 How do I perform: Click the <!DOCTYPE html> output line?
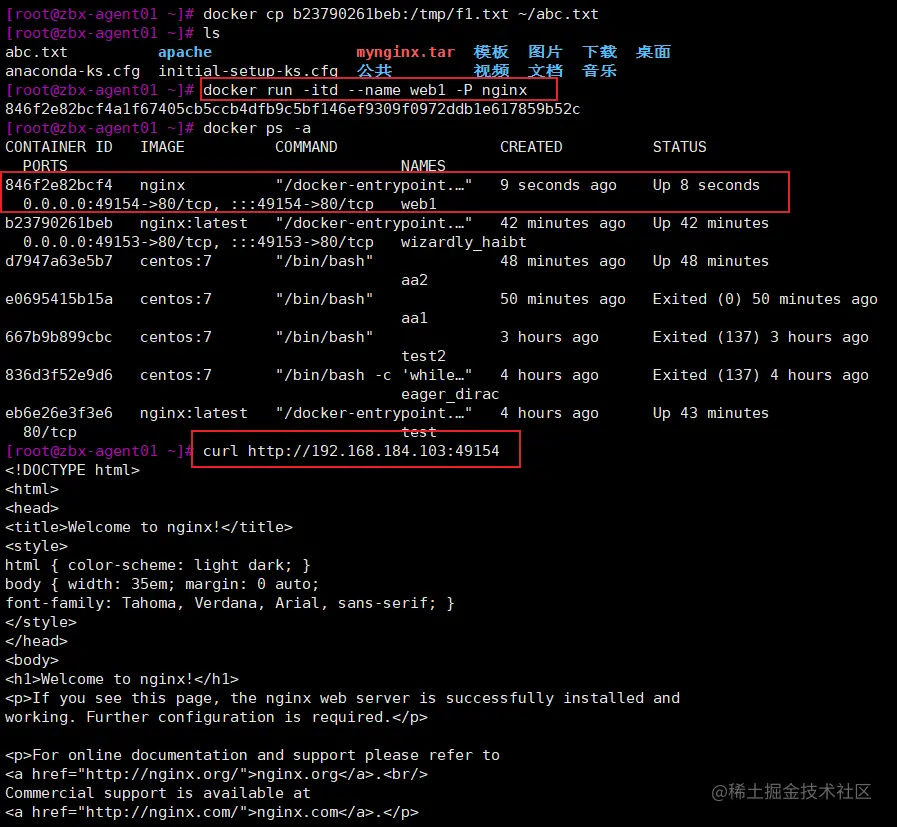coord(72,470)
